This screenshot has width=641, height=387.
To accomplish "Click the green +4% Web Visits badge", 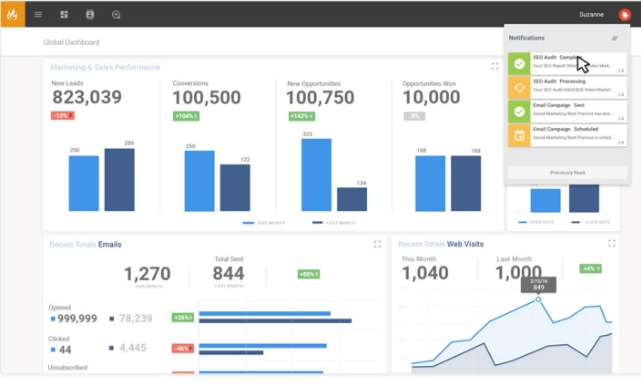I will [x=590, y=268].
